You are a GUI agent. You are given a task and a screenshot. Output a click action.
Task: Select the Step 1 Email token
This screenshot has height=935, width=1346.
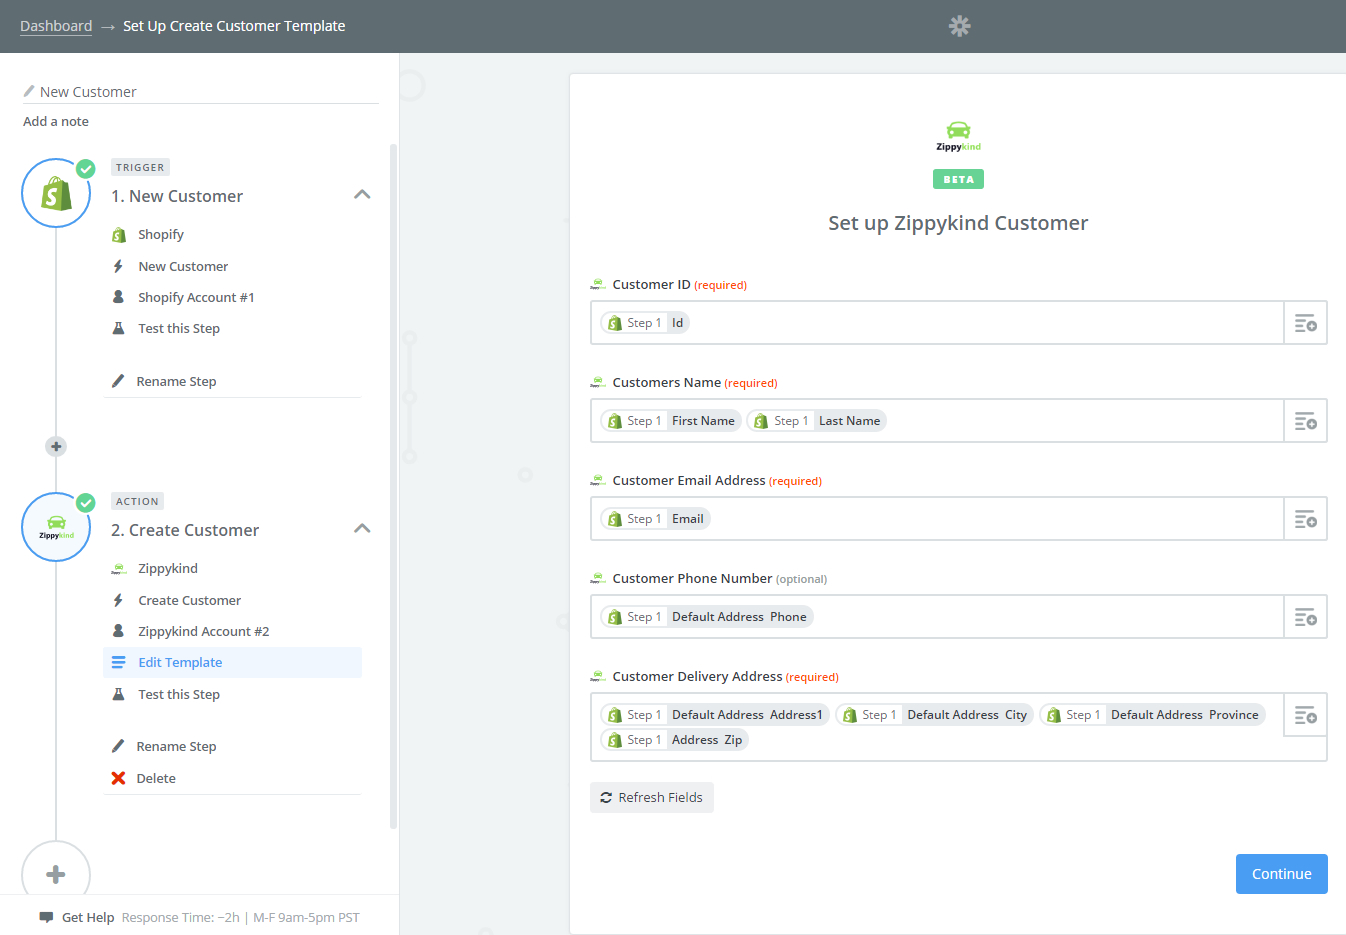[655, 519]
